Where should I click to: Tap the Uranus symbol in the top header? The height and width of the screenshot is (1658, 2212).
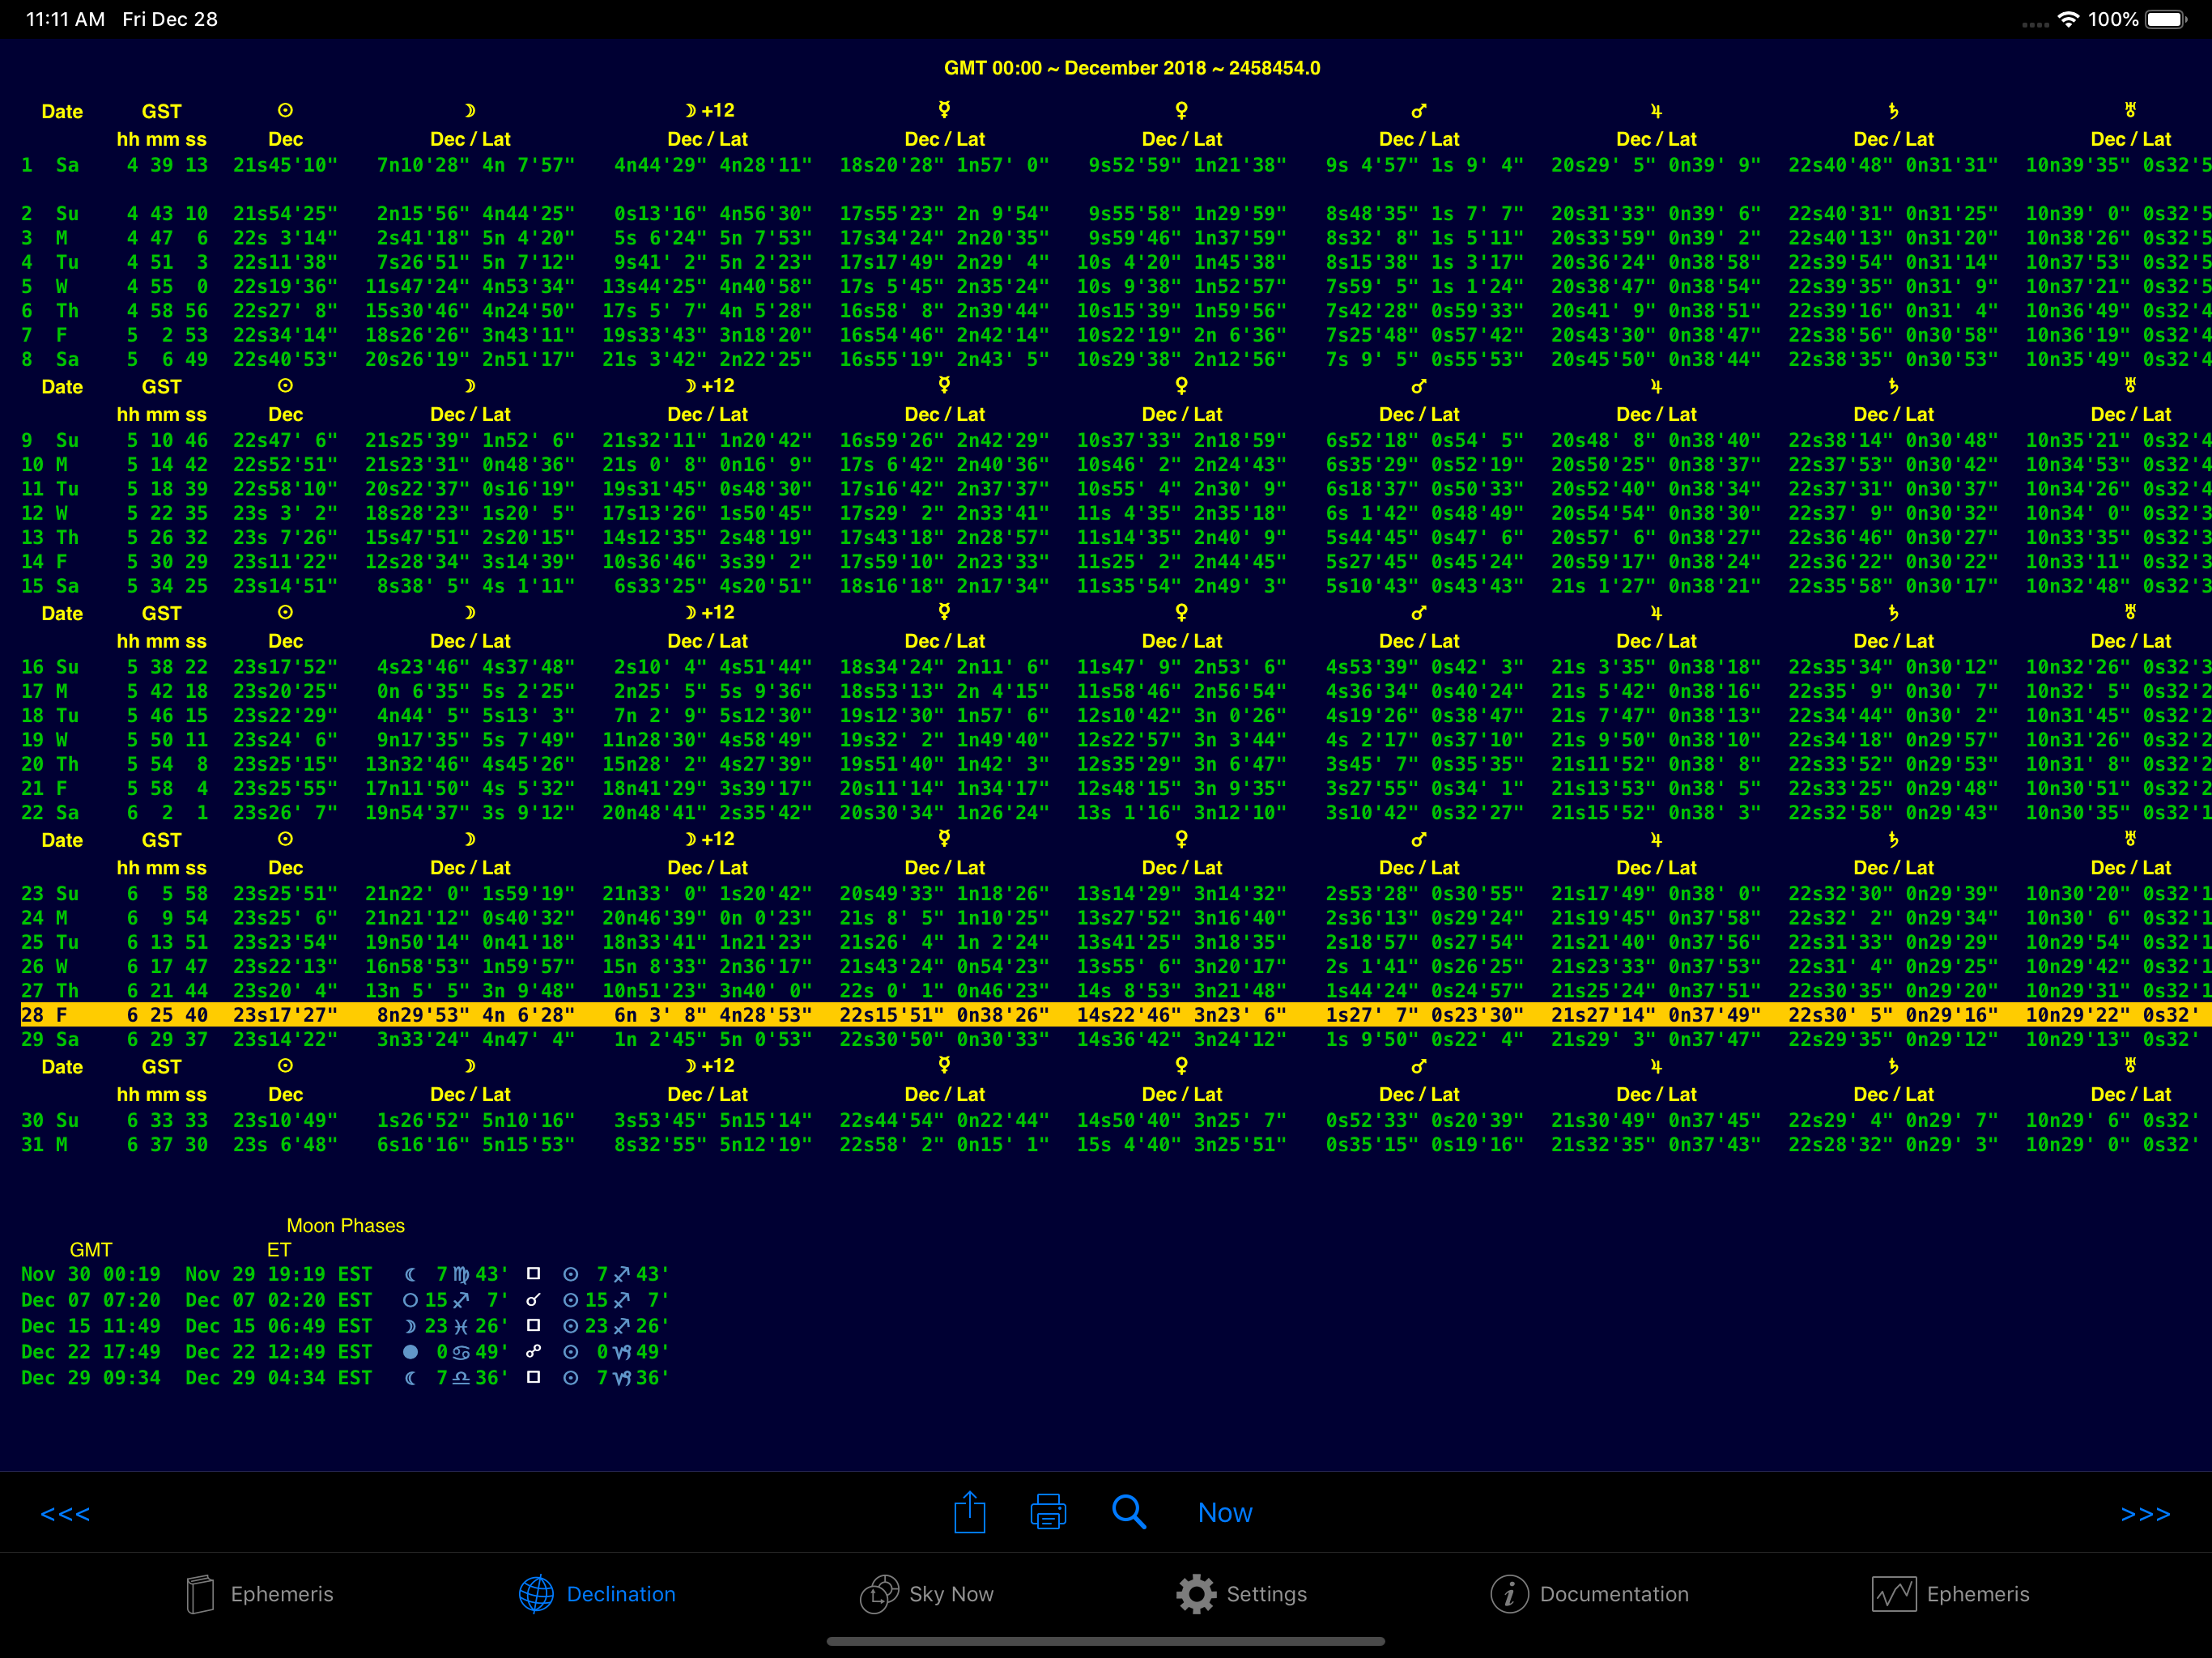pyautogui.click(x=2130, y=110)
